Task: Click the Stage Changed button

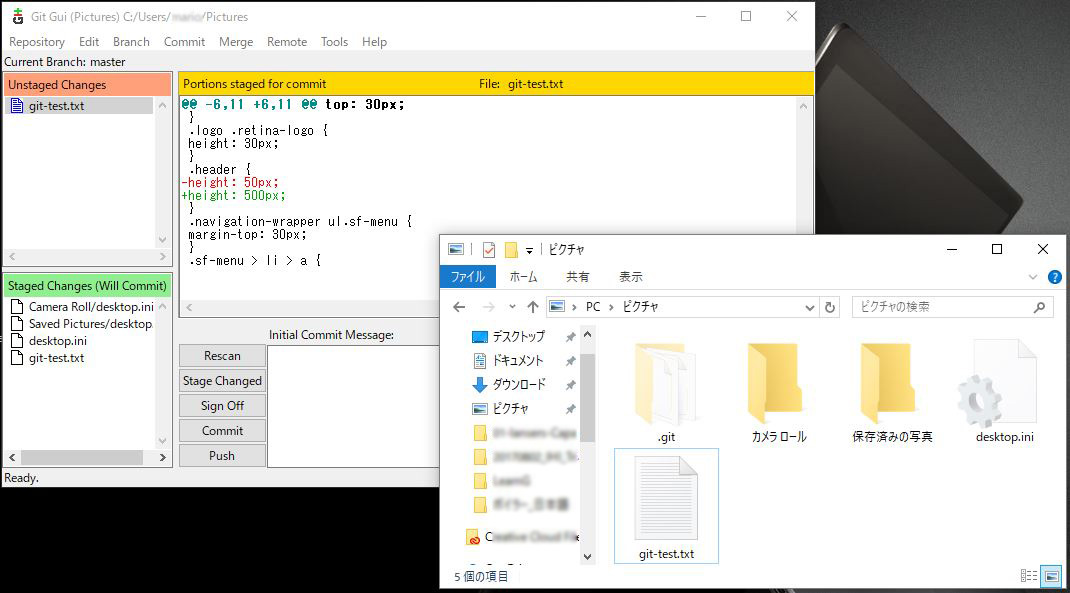Action: pos(222,381)
